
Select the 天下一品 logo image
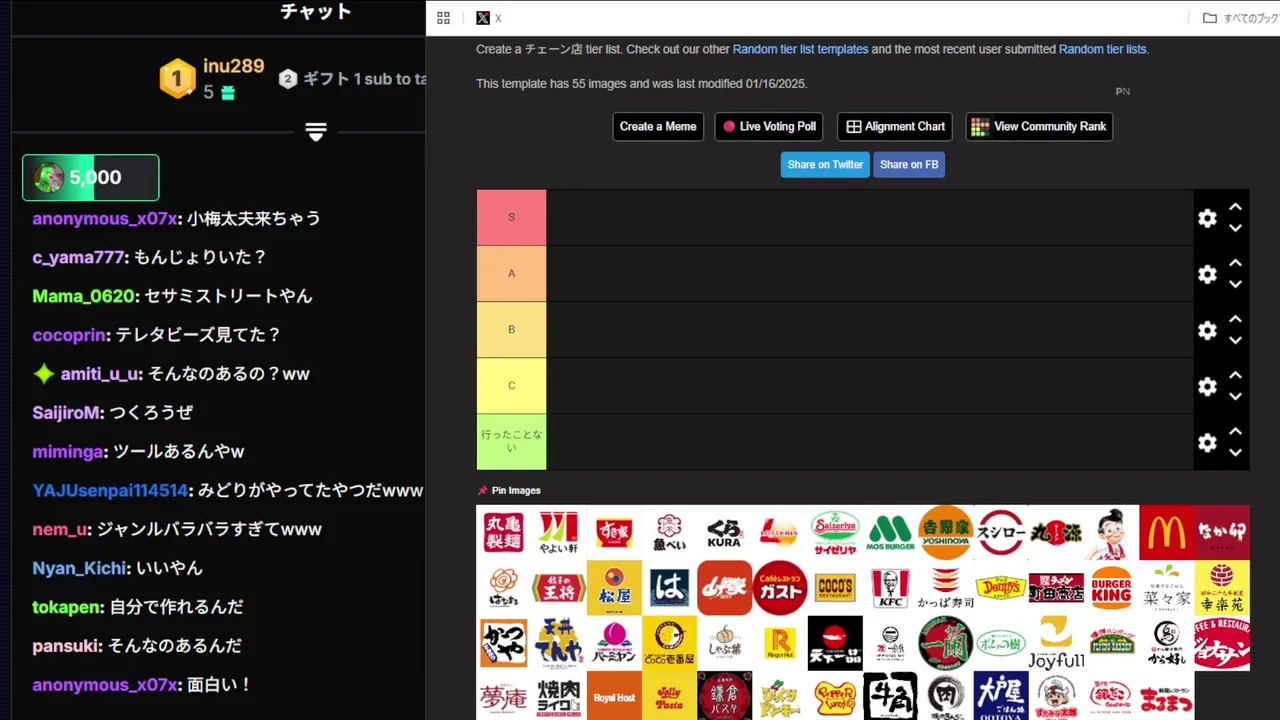point(835,642)
